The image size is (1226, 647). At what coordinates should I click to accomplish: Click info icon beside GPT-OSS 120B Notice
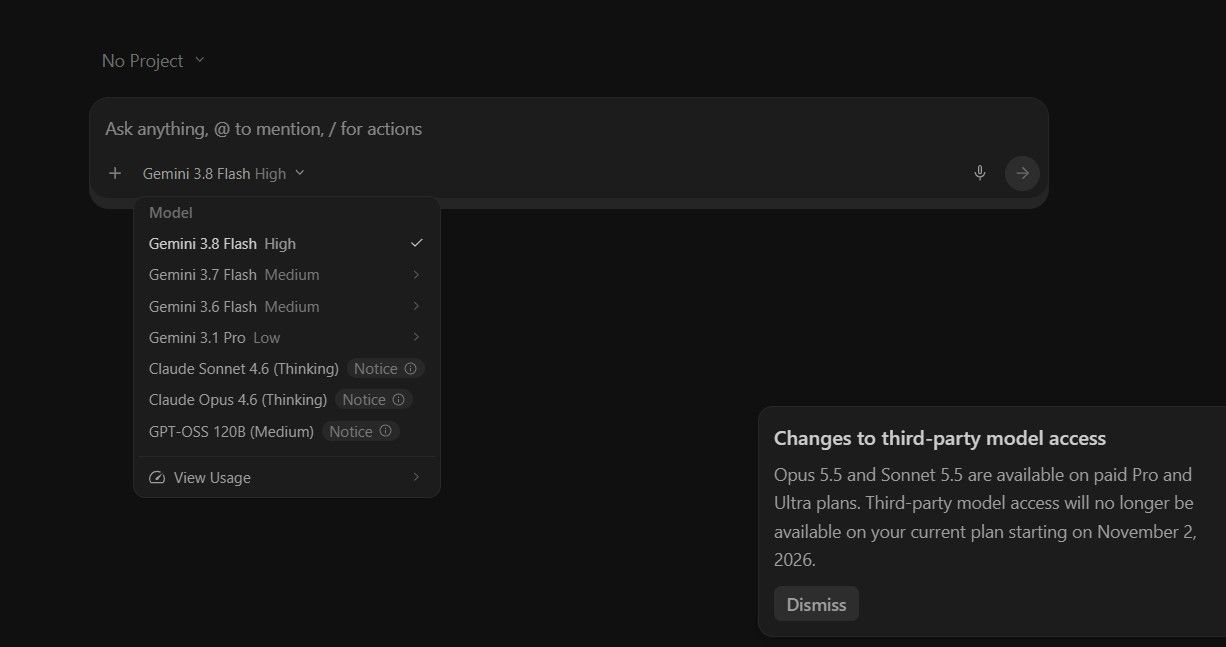click(385, 431)
